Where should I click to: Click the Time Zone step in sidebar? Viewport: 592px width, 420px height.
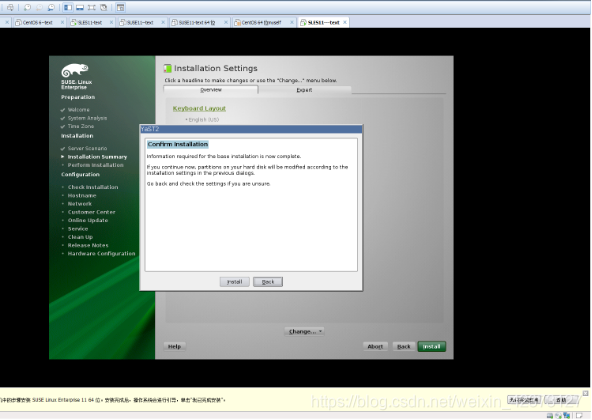(81, 126)
